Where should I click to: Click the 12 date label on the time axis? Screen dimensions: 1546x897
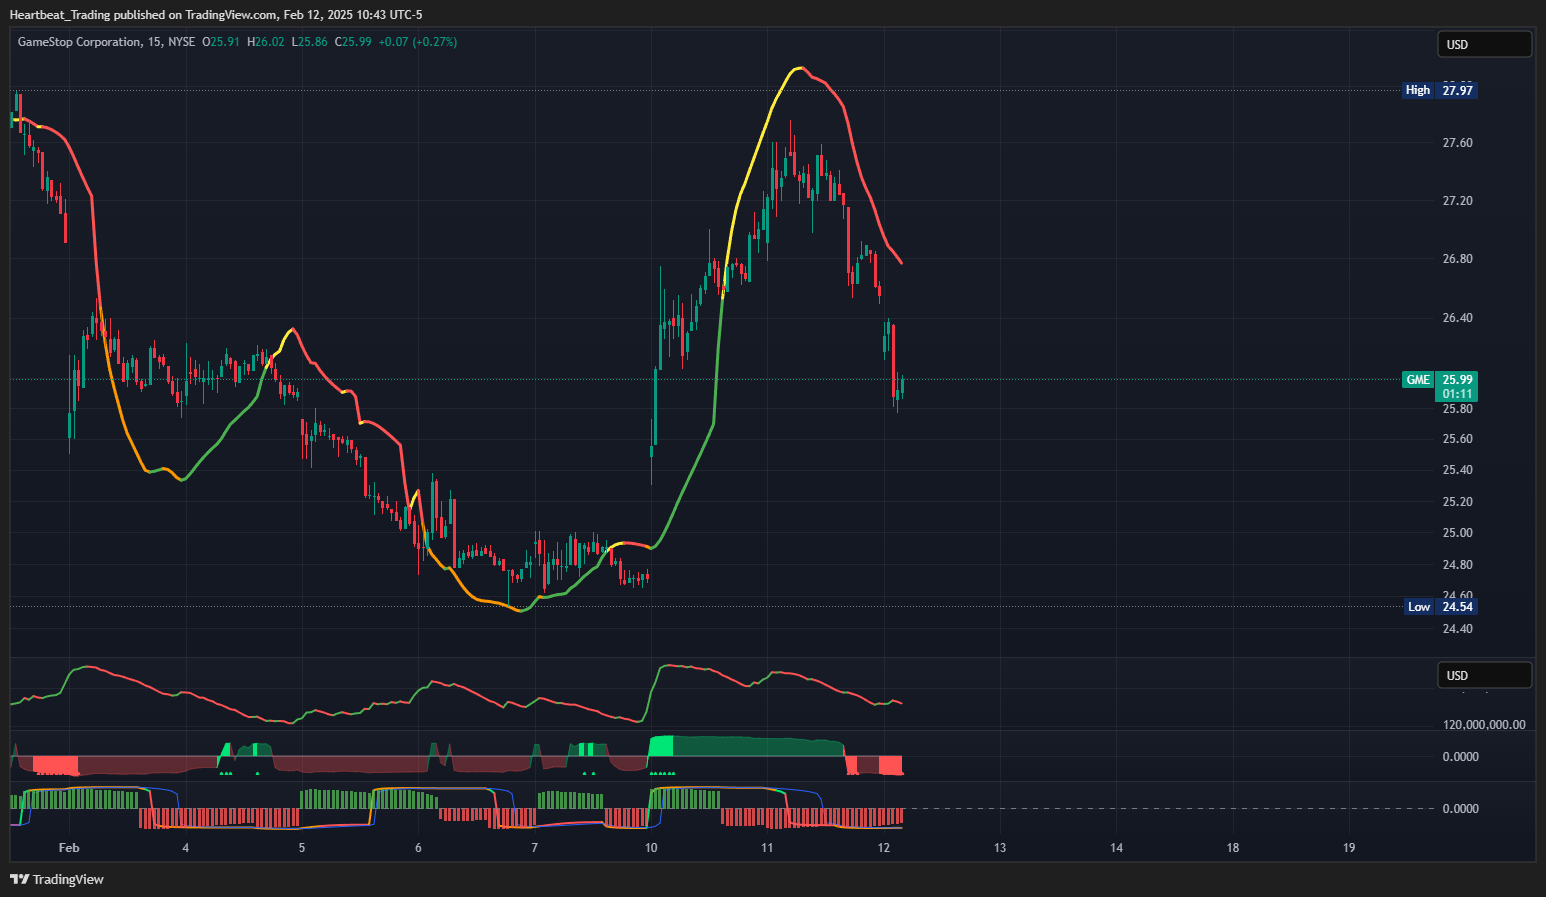click(x=884, y=848)
